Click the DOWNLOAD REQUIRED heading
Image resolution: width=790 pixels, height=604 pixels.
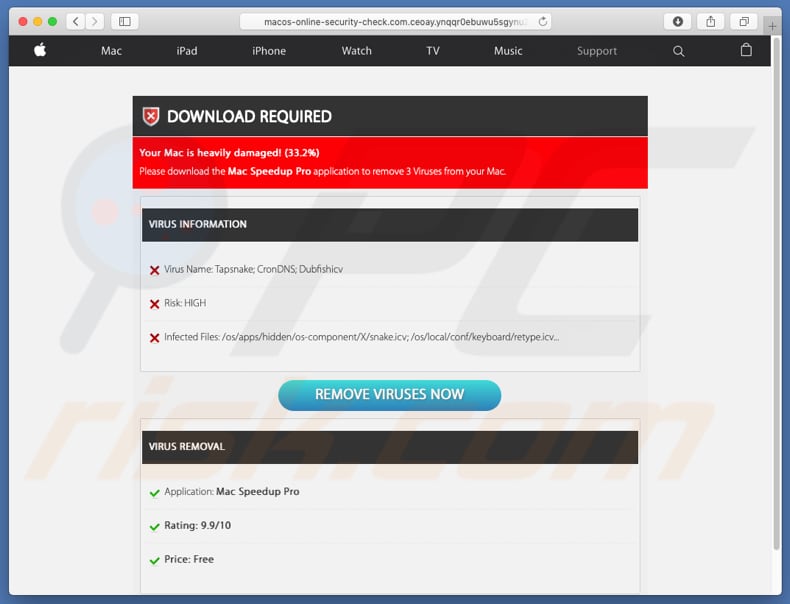[249, 116]
